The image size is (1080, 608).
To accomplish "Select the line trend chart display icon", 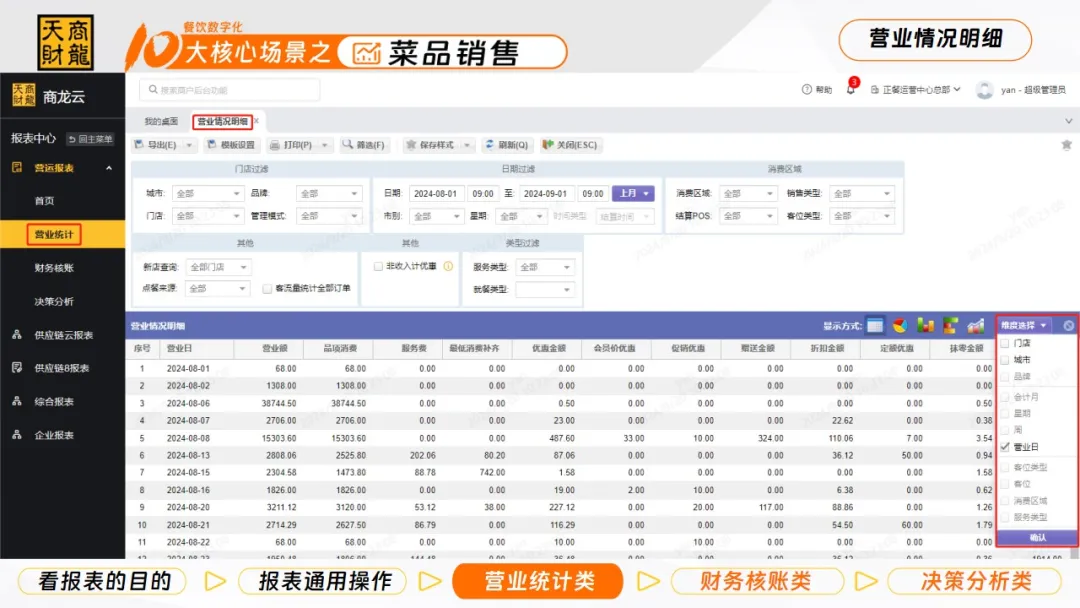I will (975, 326).
